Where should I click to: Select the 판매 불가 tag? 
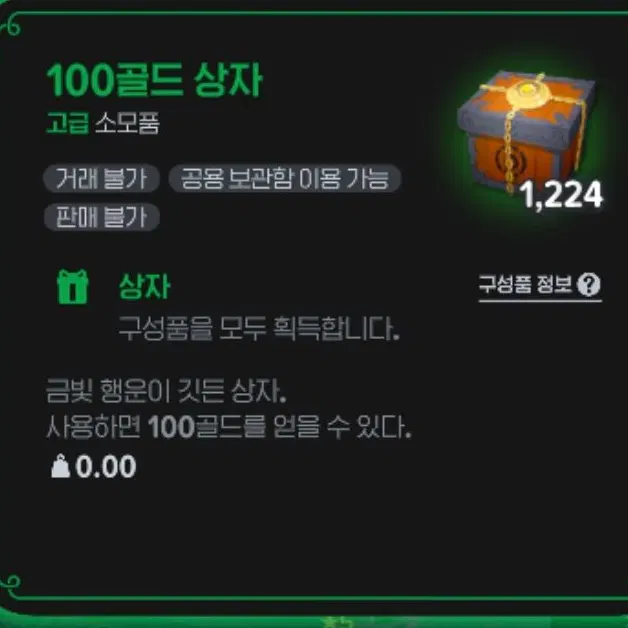click(101, 217)
